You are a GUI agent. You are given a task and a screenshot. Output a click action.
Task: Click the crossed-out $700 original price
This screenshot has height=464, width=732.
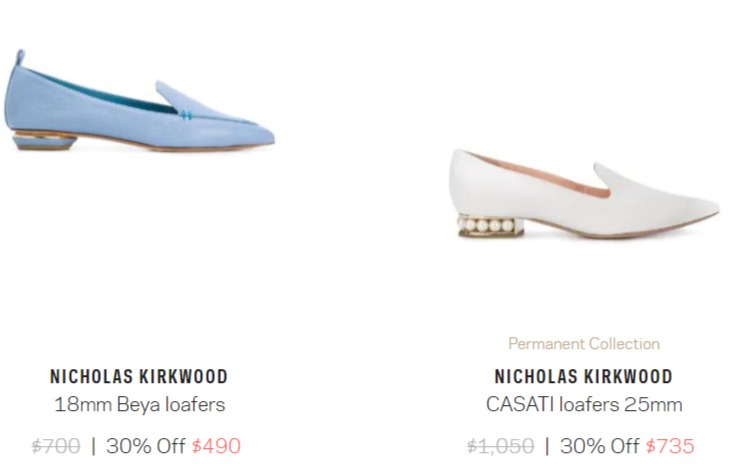56,446
